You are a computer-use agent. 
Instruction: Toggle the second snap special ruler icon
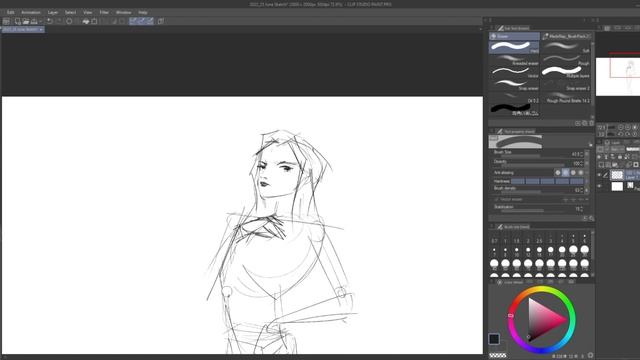tap(142, 21)
